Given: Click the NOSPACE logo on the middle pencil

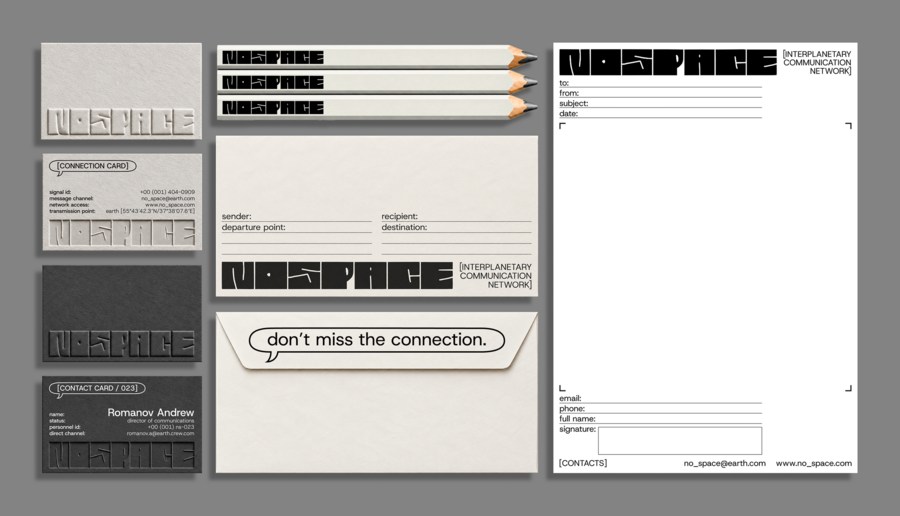Looking at the screenshot, I should (273, 83).
